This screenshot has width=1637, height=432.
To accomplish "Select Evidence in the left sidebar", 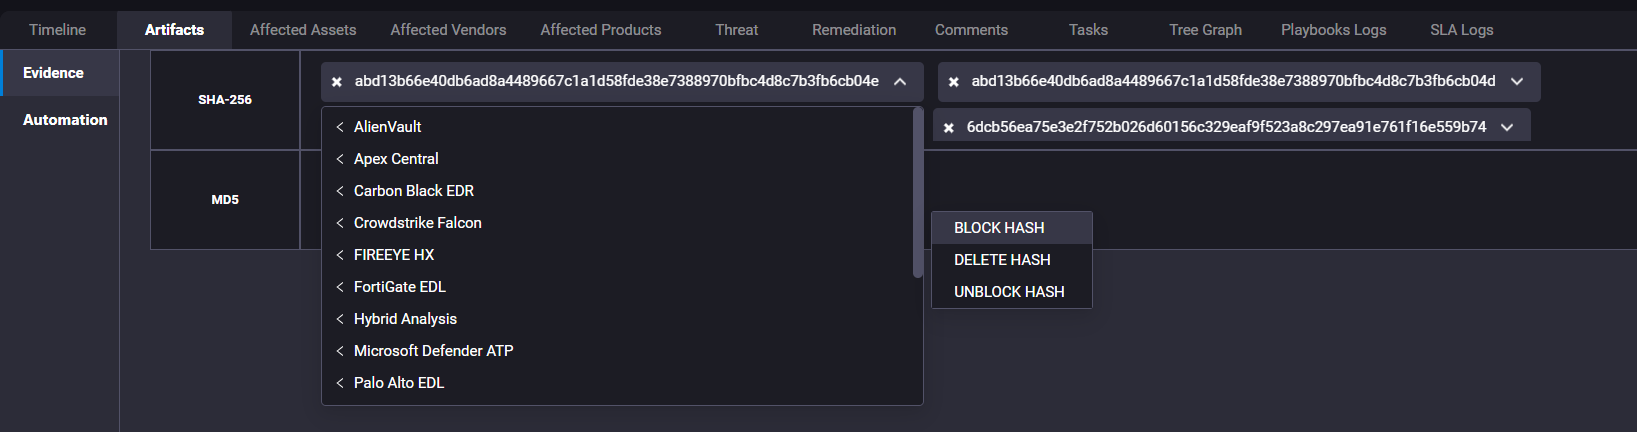I will [x=60, y=73].
